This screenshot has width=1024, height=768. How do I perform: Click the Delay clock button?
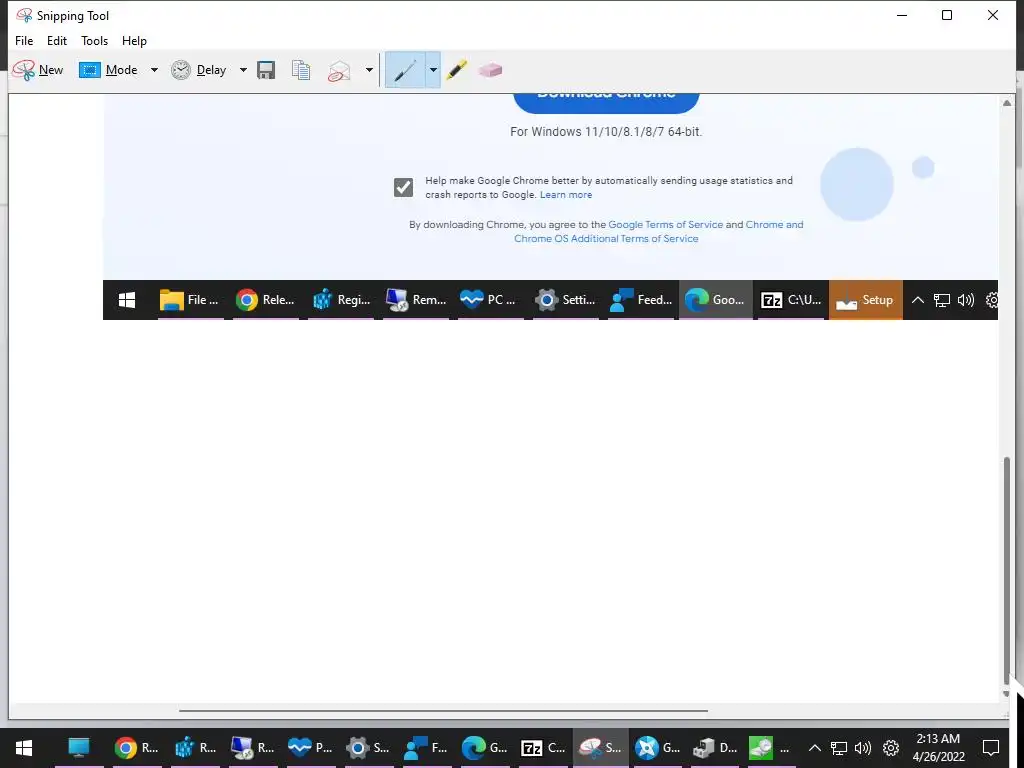[199, 70]
